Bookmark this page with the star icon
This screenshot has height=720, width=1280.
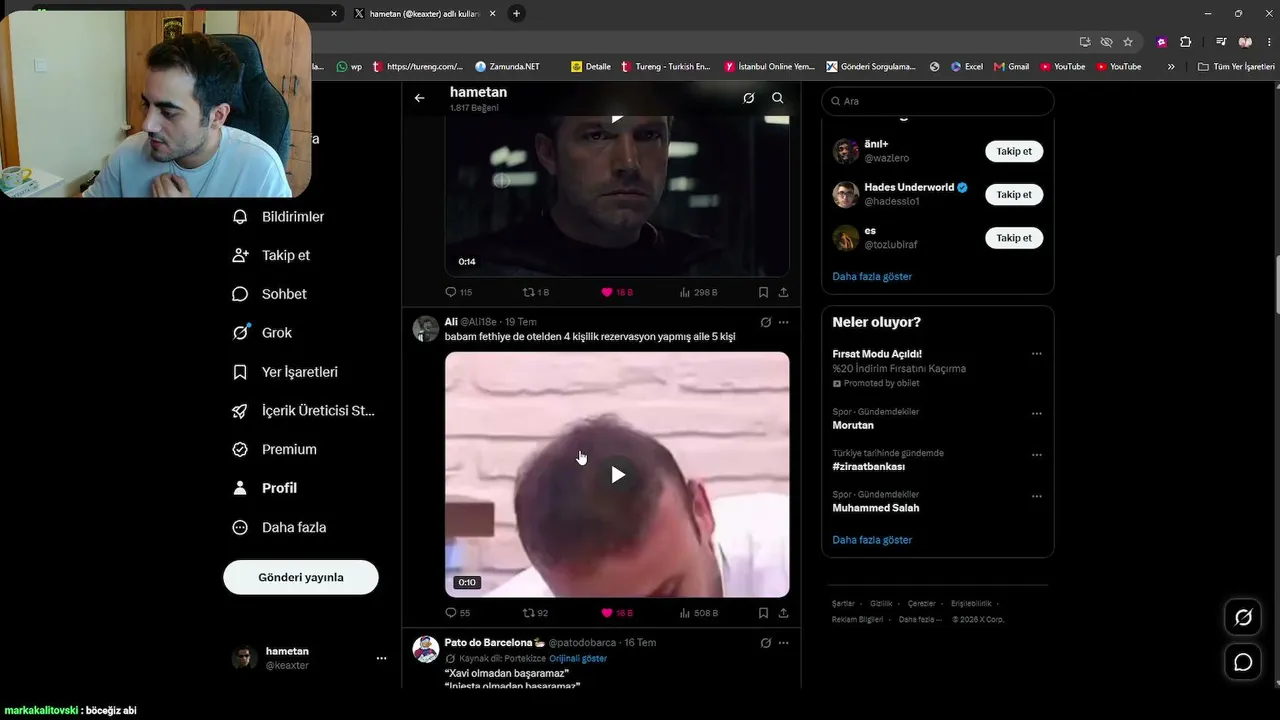[1128, 42]
